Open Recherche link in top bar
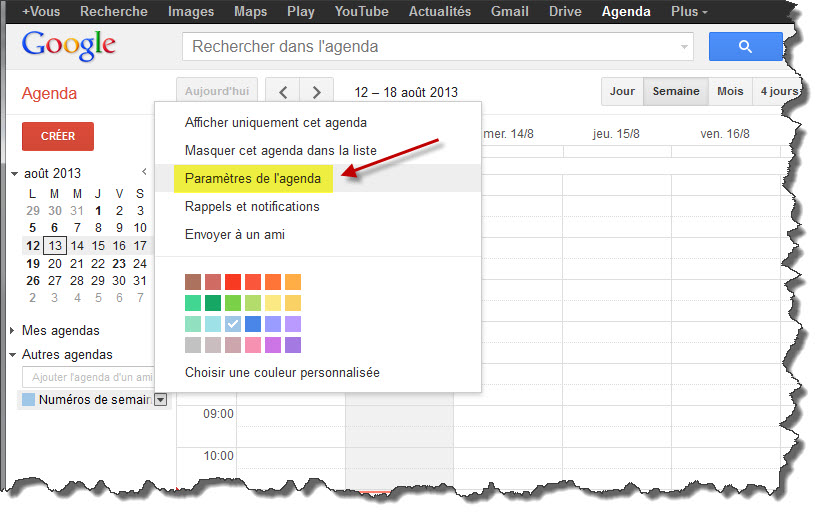 pyautogui.click(x=113, y=12)
